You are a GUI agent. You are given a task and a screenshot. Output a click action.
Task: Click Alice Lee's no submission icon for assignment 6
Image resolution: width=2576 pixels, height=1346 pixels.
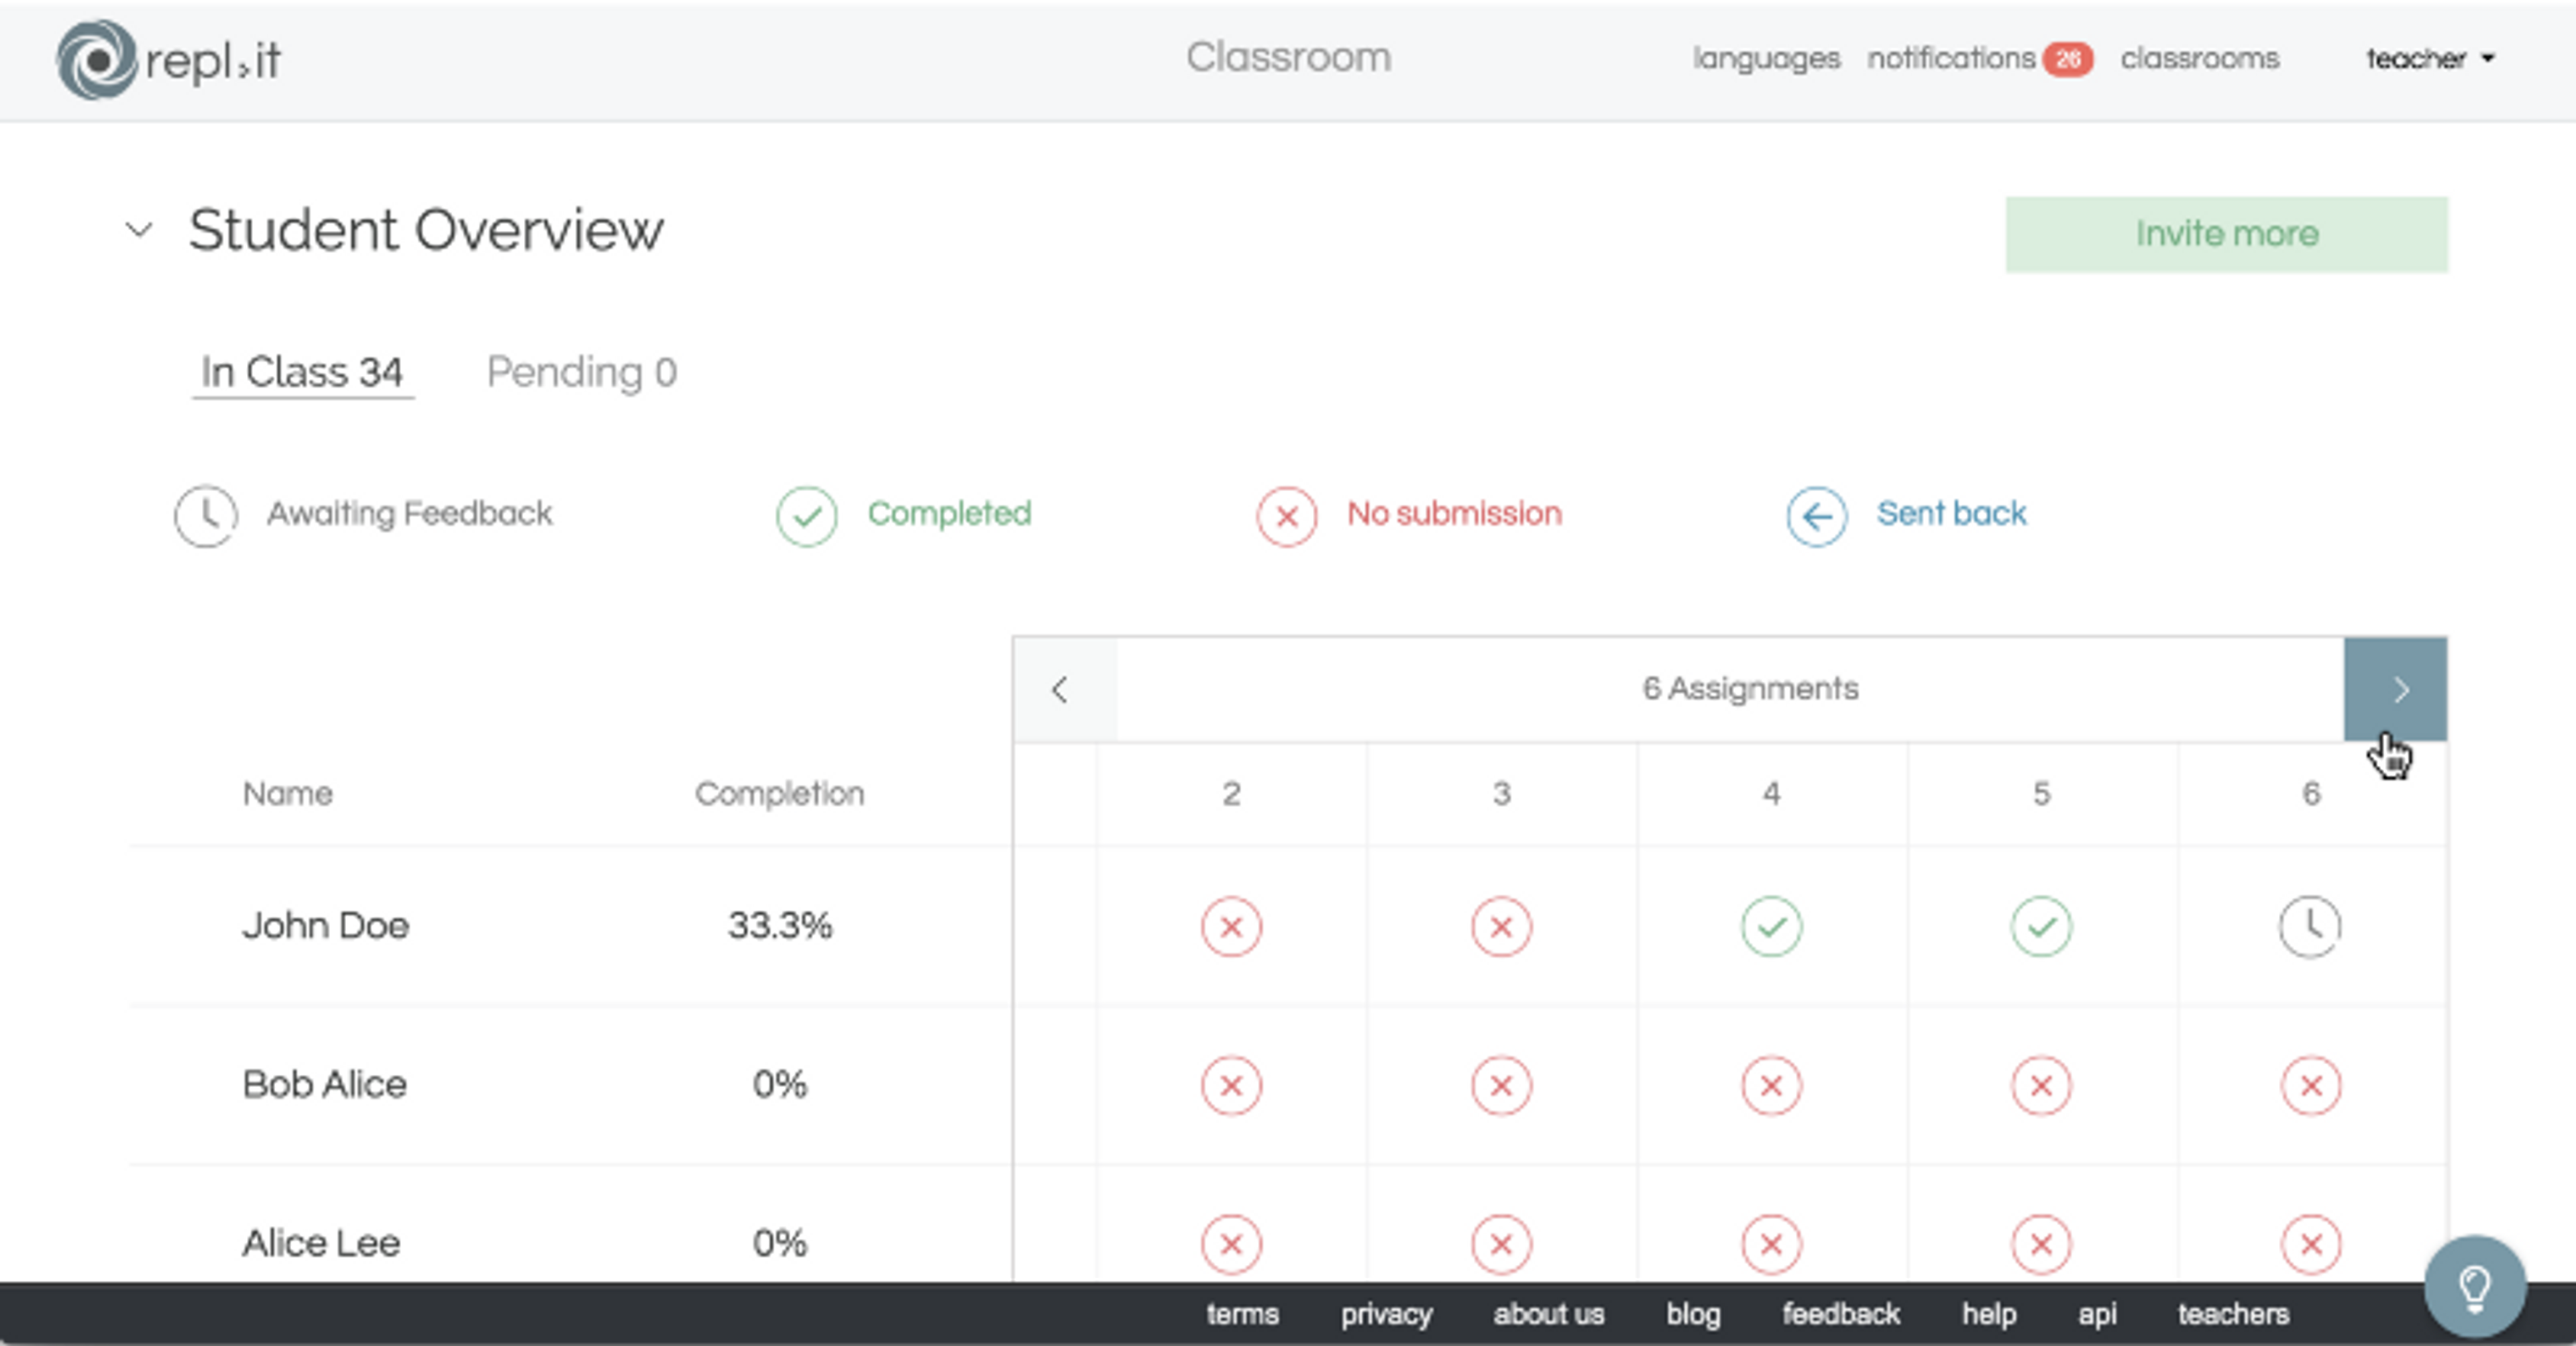coord(2310,1245)
